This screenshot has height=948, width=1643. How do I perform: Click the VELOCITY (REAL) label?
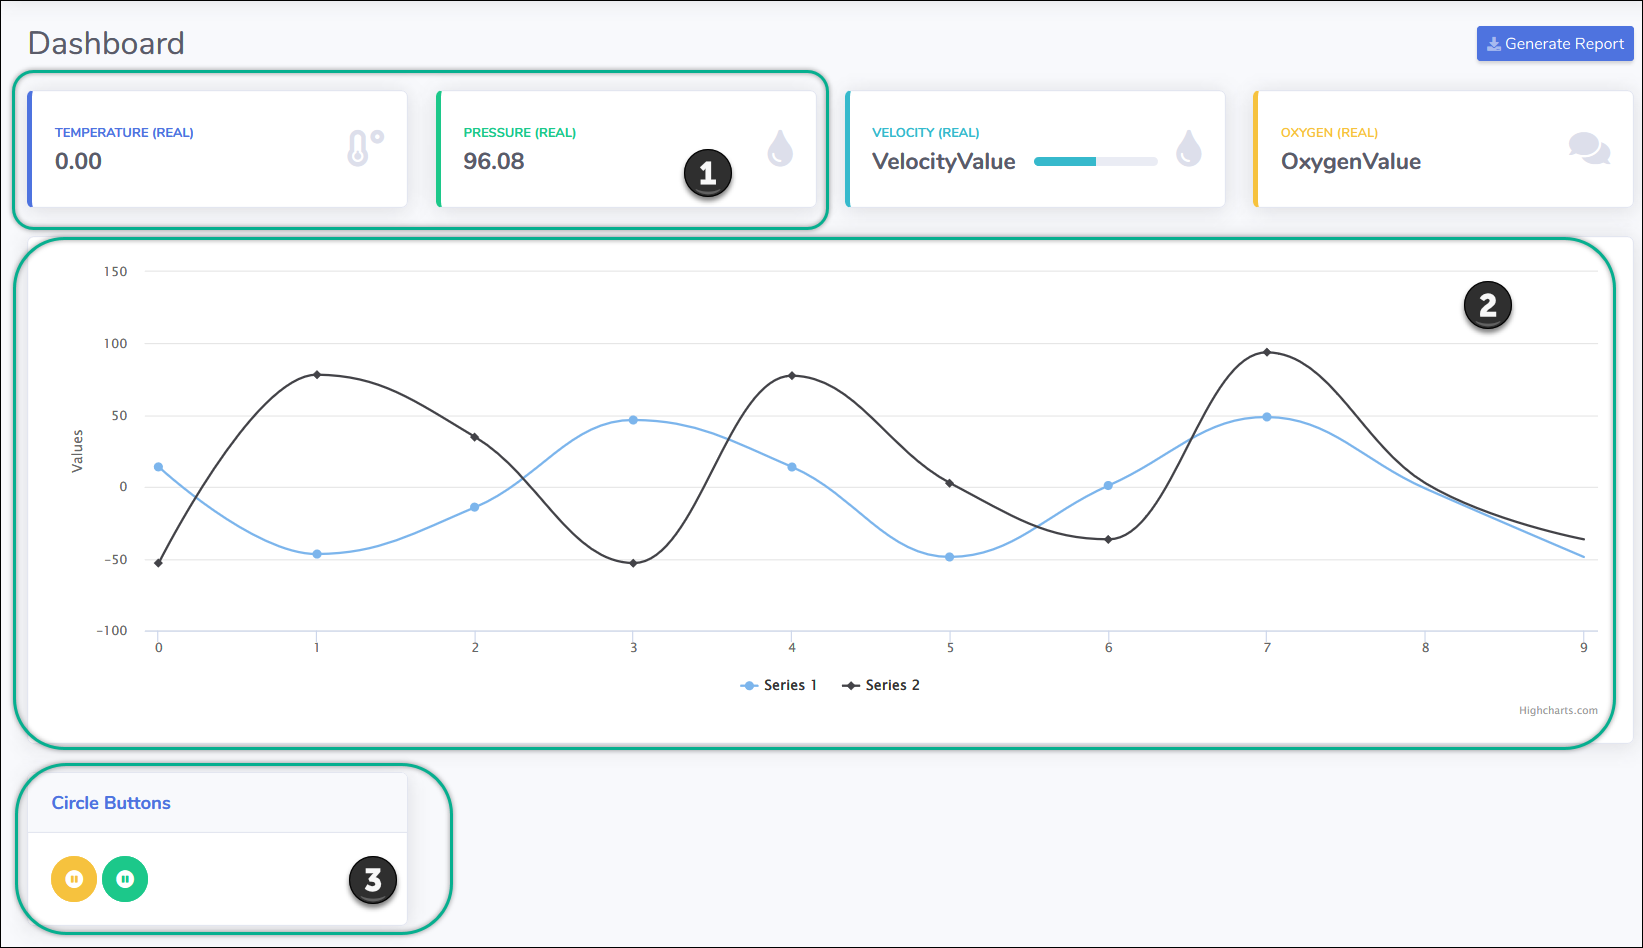[x=926, y=132]
